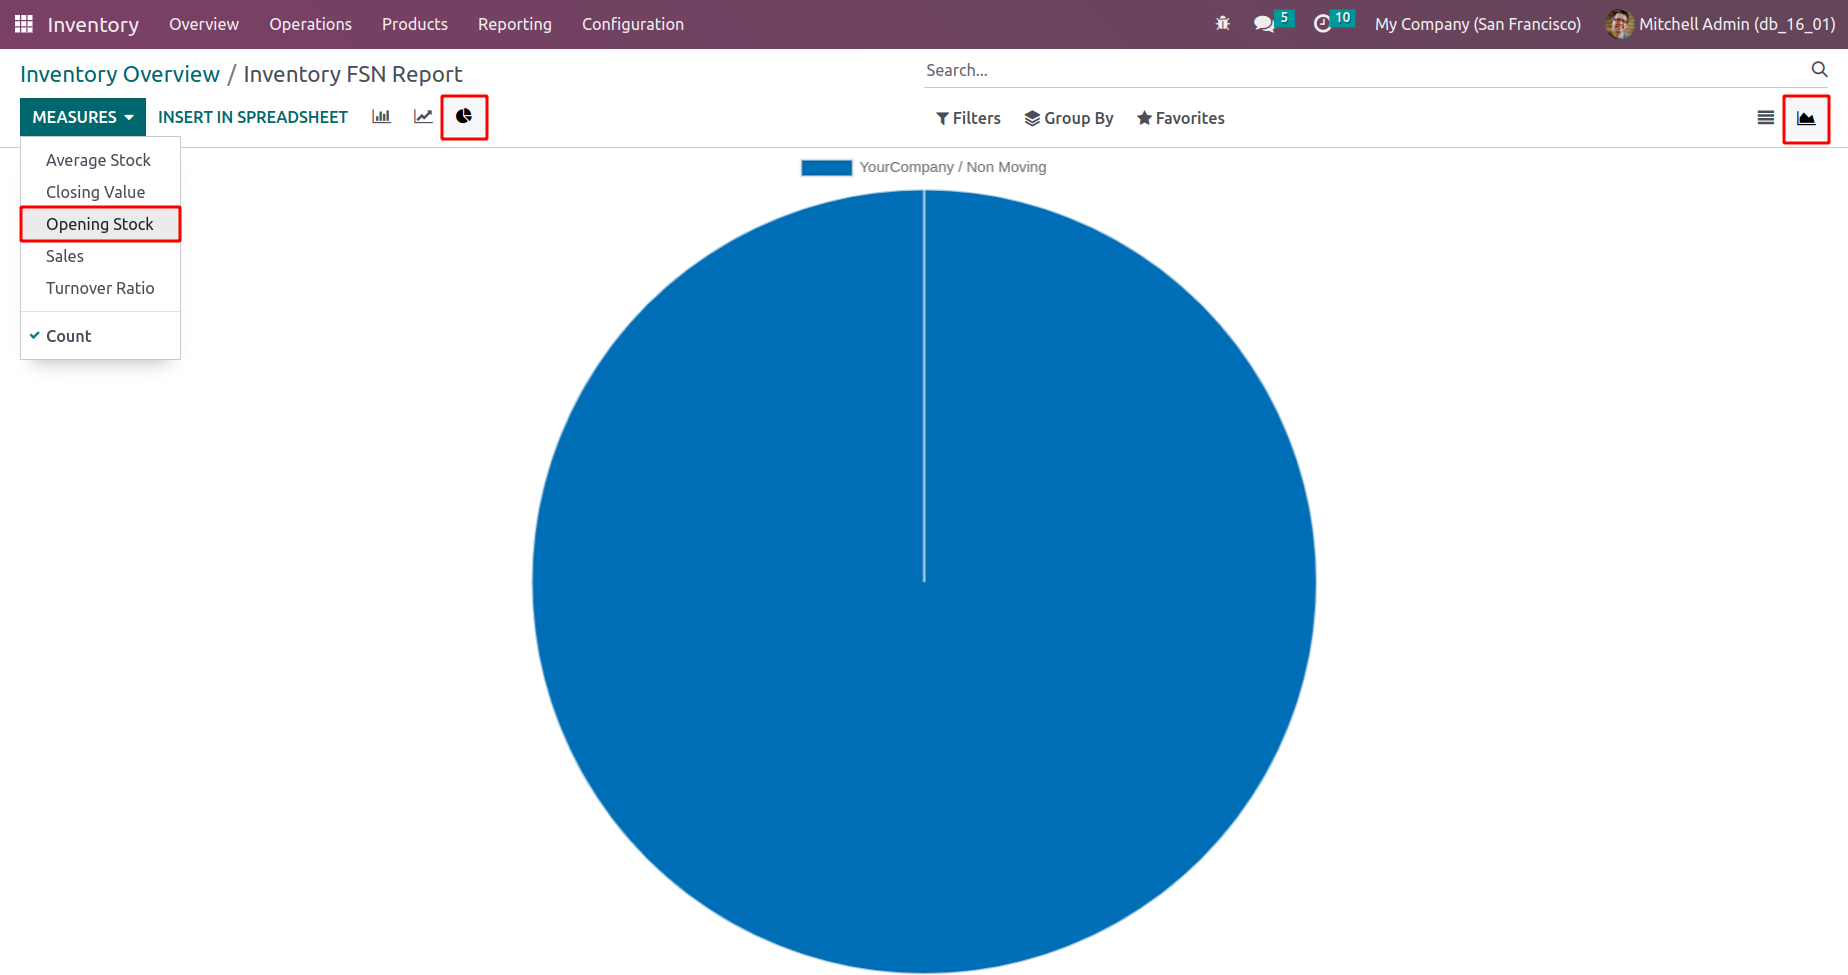This screenshot has width=1848, height=975.
Task: Go back to Inventory Overview breadcrumb
Action: pyautogui.click(x=120, y=74)
